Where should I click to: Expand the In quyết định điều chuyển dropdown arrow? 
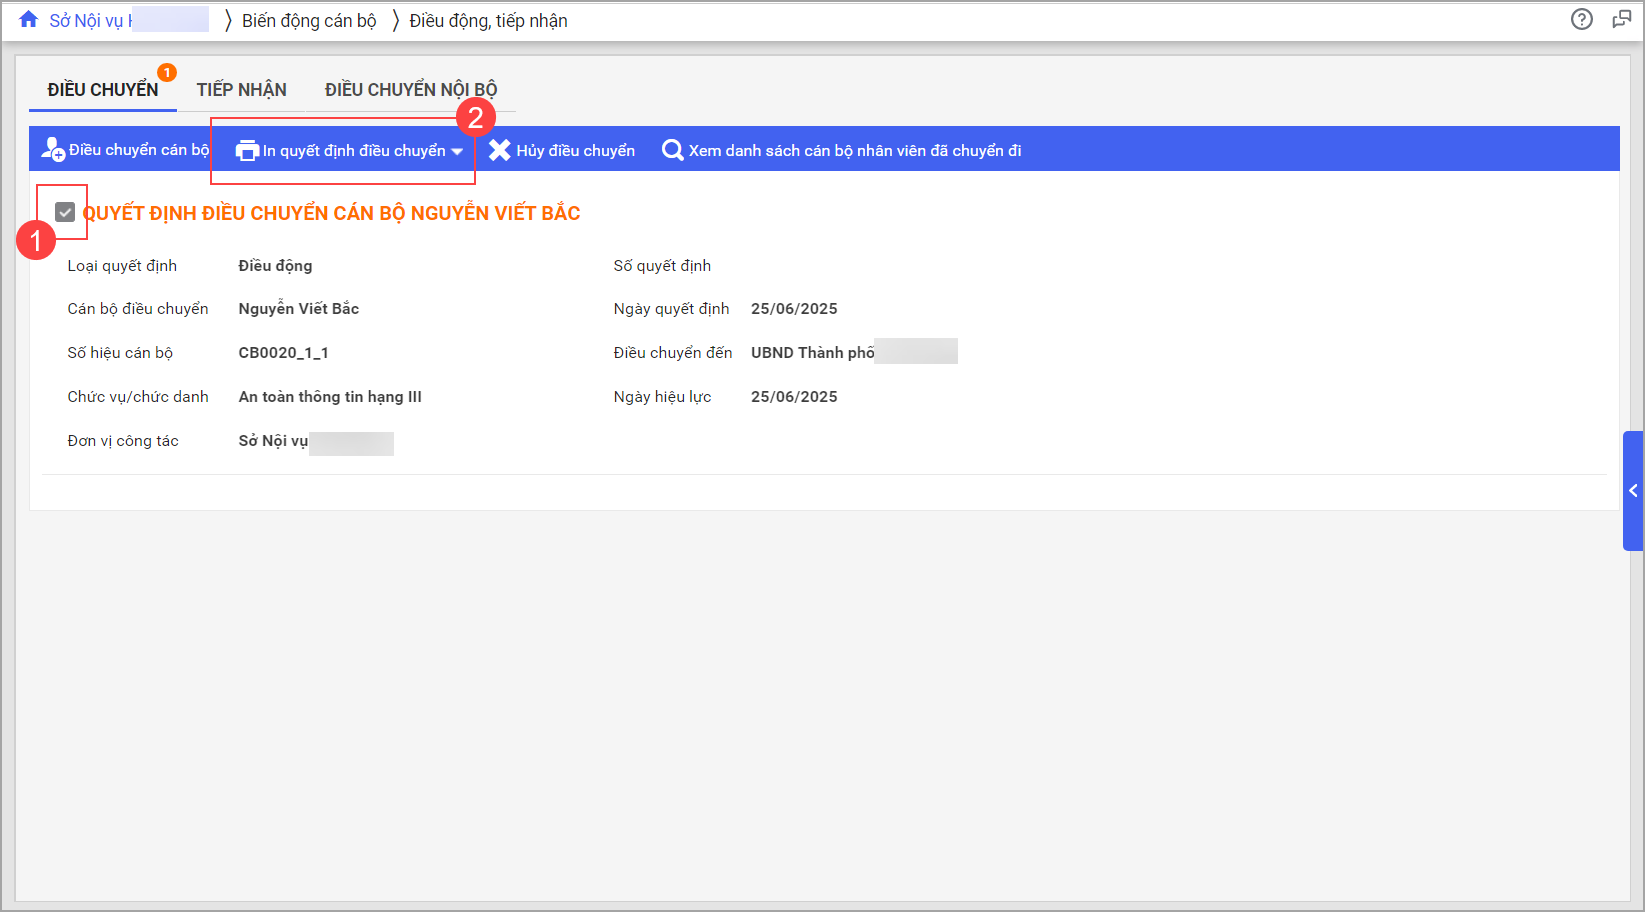coord(457,152)
